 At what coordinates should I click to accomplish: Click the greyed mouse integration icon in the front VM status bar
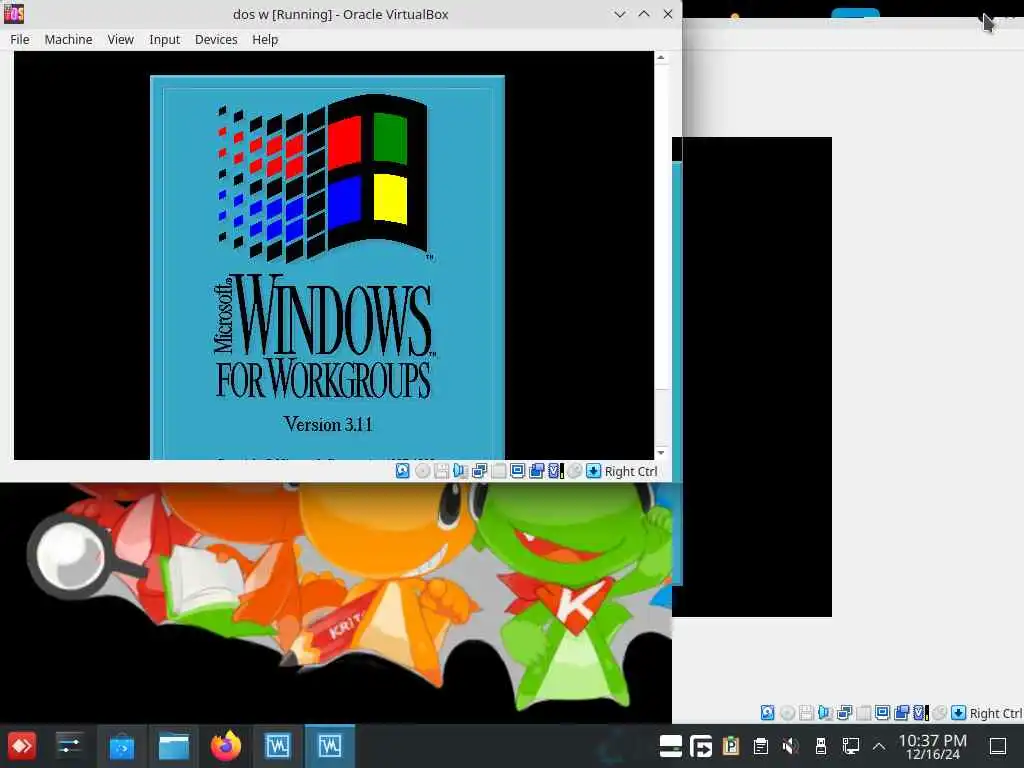(x=574, y=471)
